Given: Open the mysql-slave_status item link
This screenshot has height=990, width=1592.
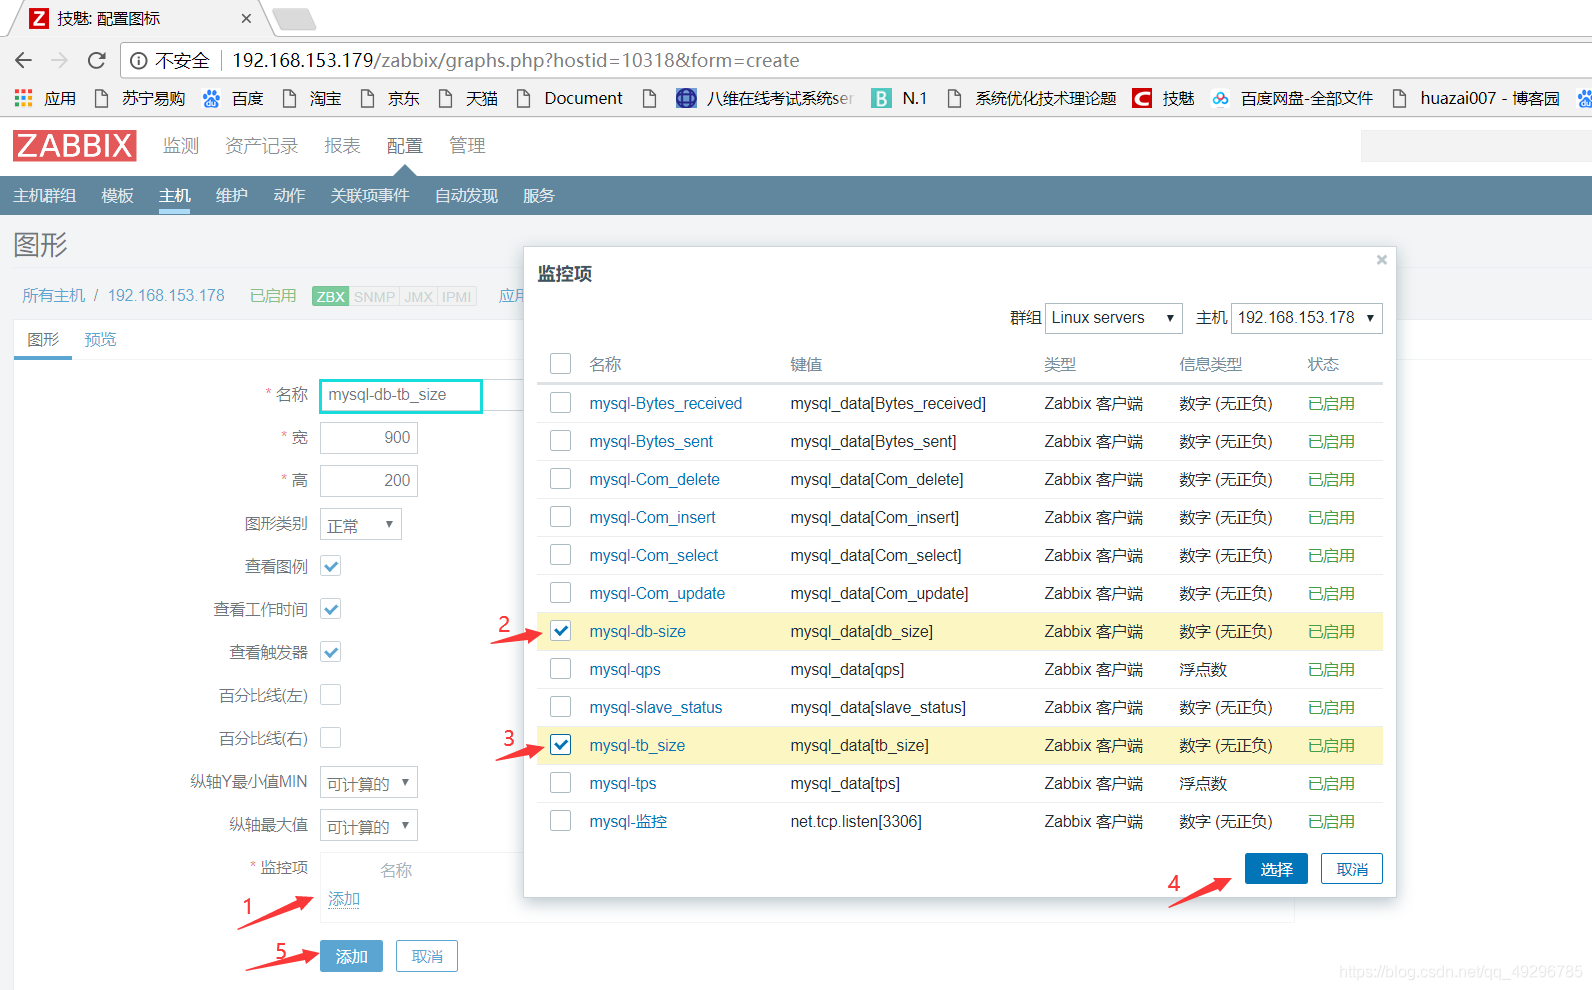Looking at the screenshot, I should click(656, 707).
